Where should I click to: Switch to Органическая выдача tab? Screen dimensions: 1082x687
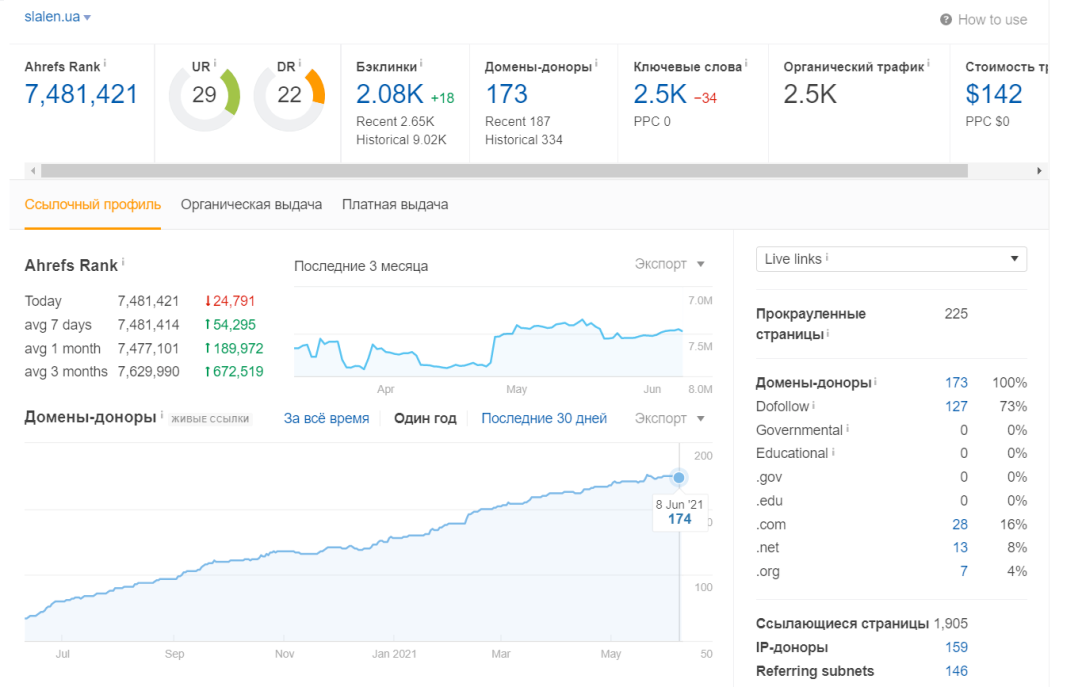[251, 204]
